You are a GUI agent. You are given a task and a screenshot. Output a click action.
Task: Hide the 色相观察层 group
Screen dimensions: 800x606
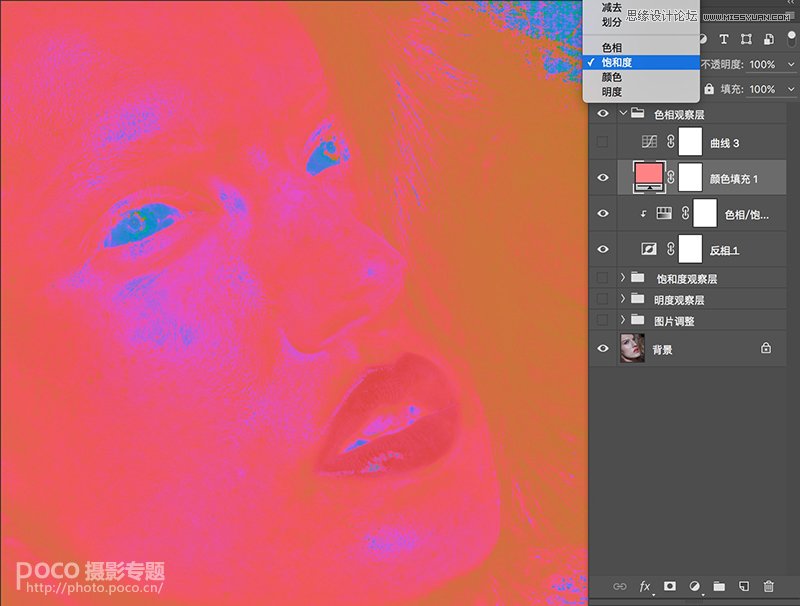(603, 113)
